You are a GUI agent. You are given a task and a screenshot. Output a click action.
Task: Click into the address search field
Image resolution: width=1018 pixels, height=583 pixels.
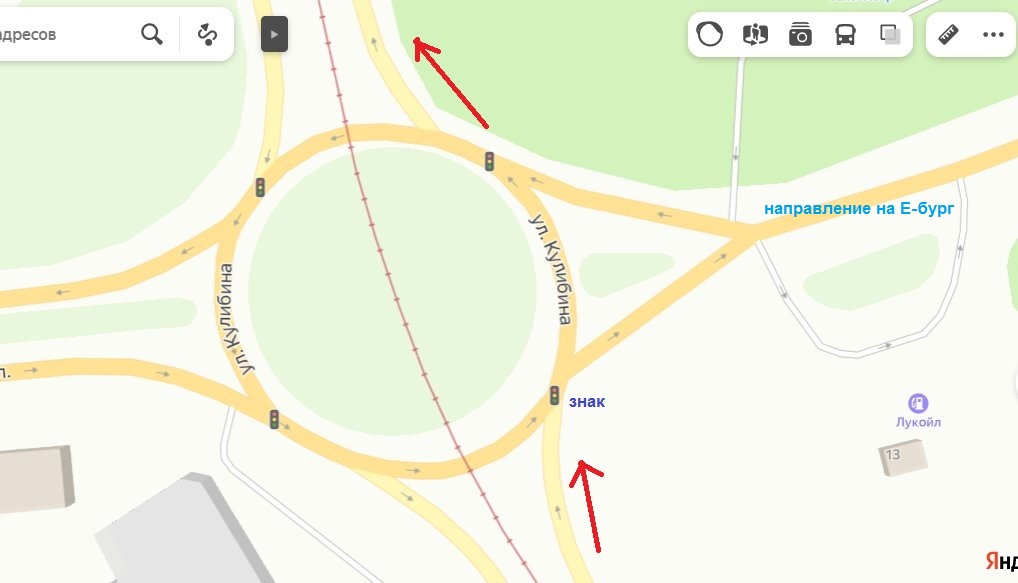click(x=65, y=34)
